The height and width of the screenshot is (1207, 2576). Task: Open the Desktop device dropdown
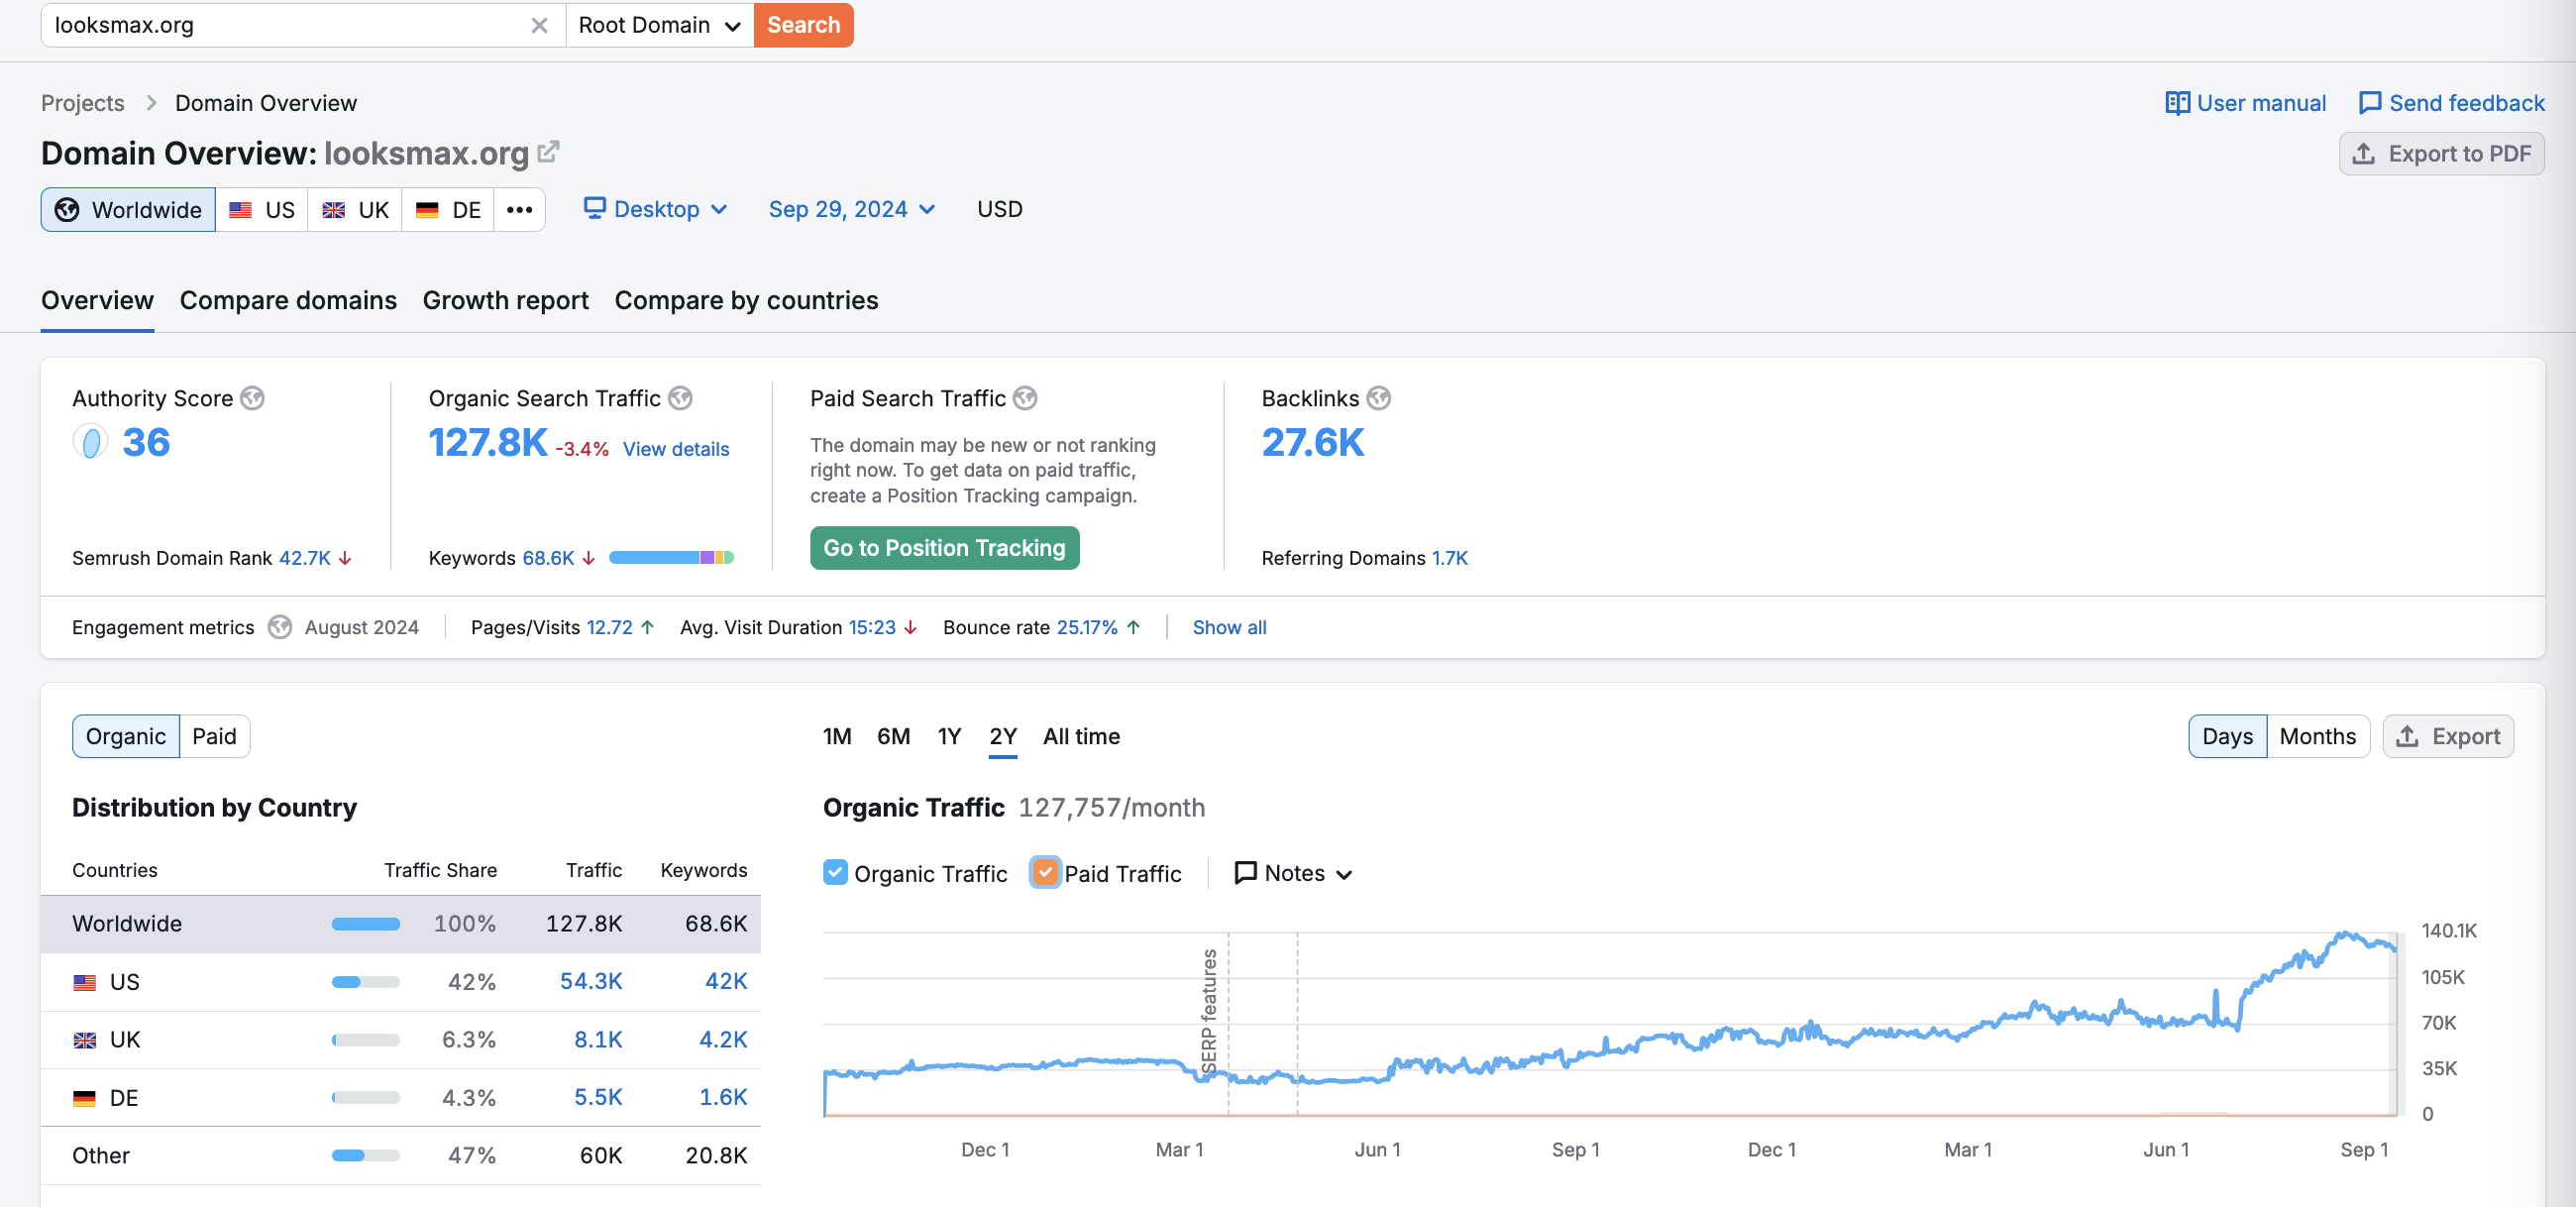coord(656,209)
